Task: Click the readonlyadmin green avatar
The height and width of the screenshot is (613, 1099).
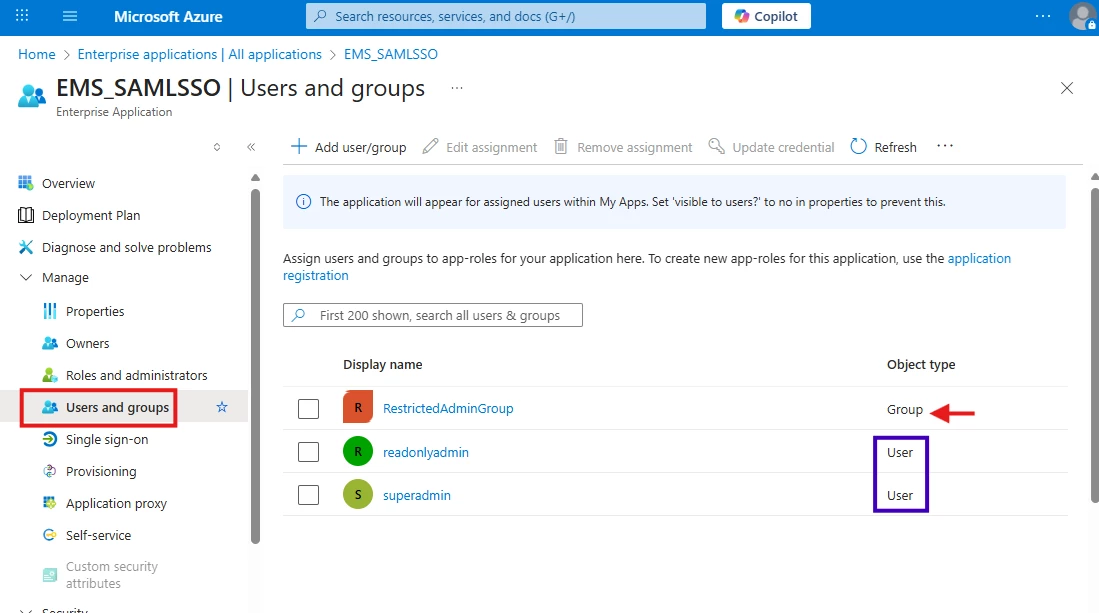Action: point(357,451)
